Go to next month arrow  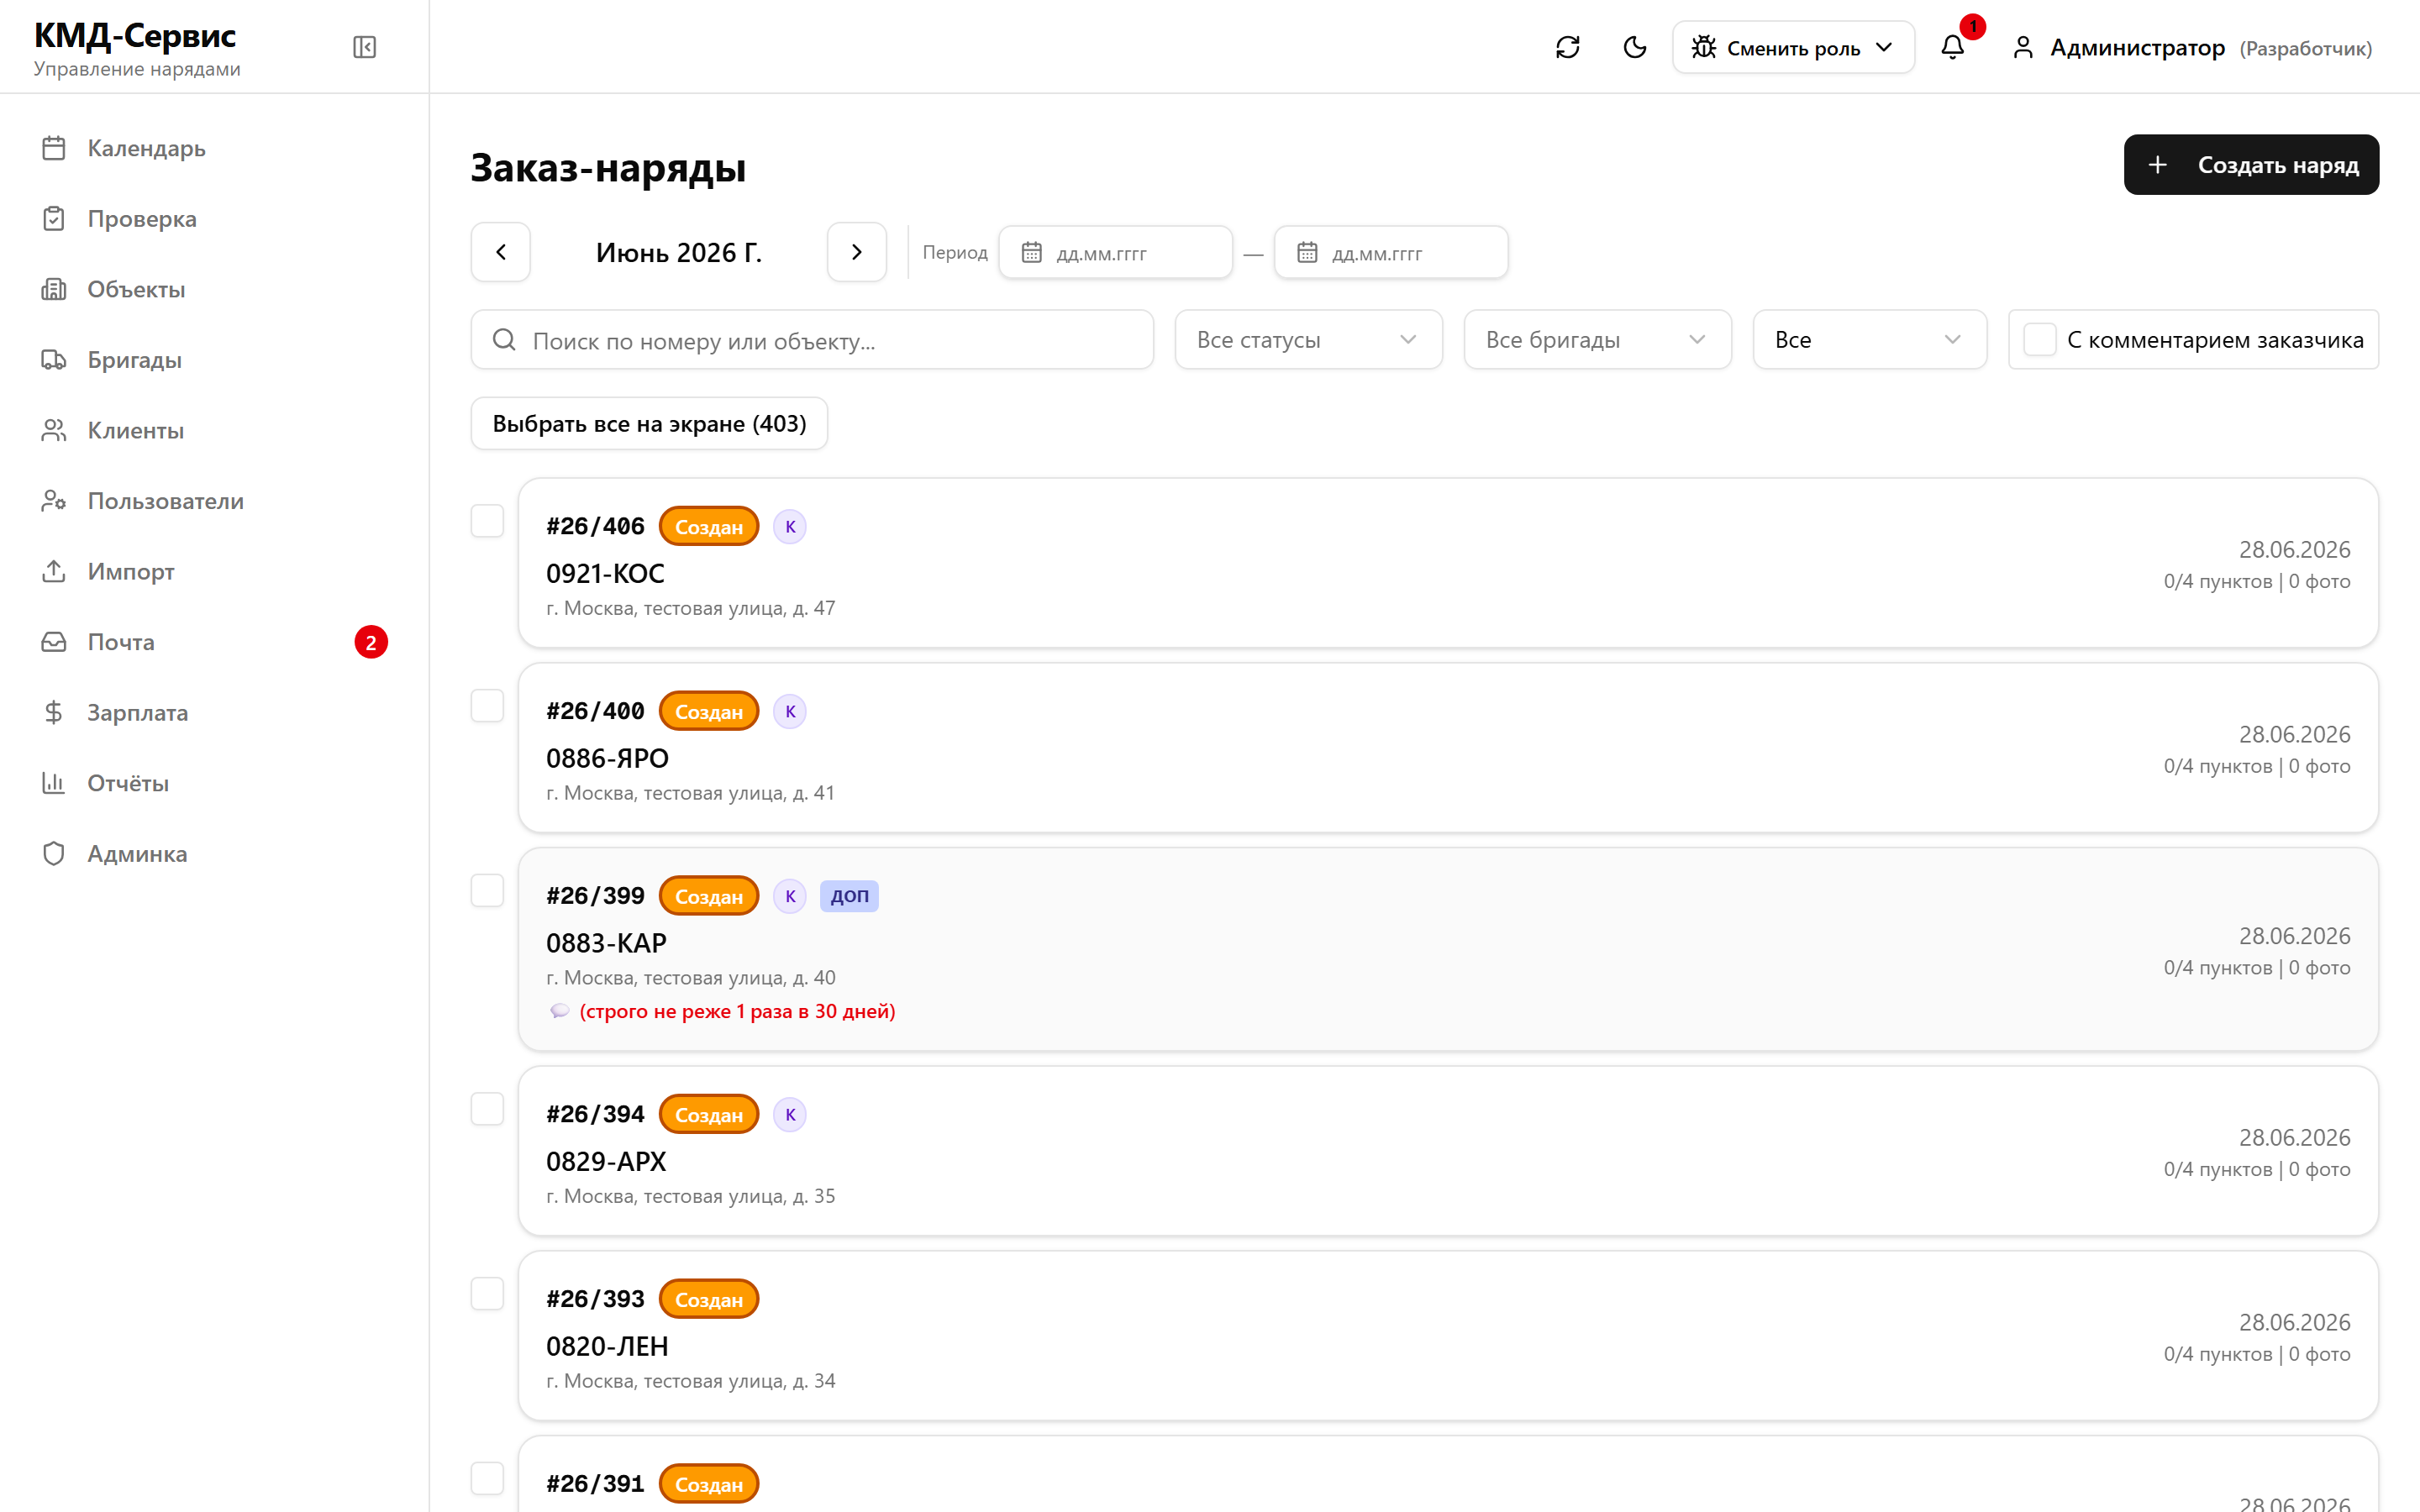coord(856,252)
